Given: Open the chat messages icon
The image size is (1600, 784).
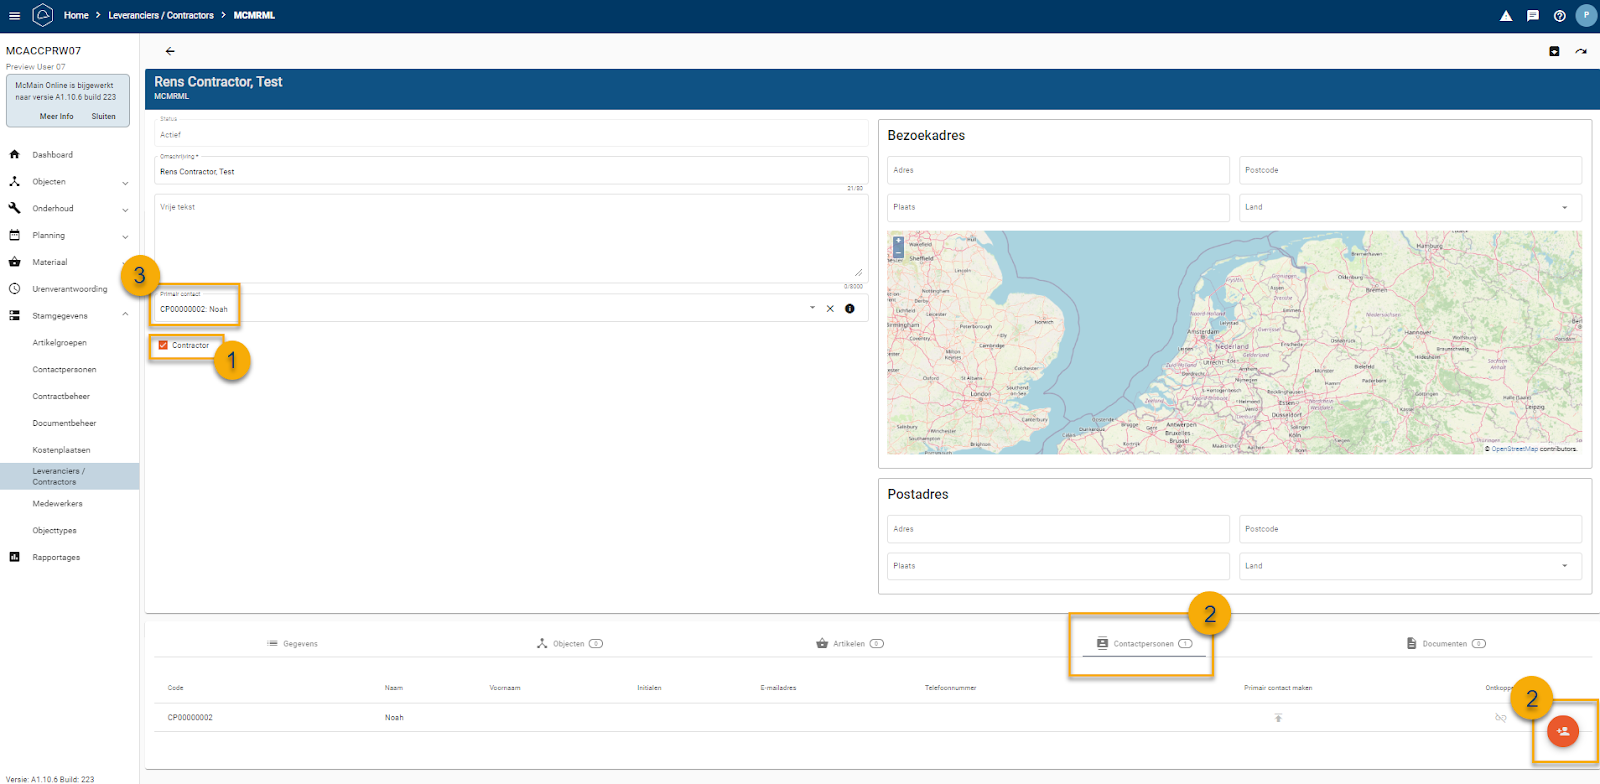Looking at the screenshot, I should (x=1532, y=16).
